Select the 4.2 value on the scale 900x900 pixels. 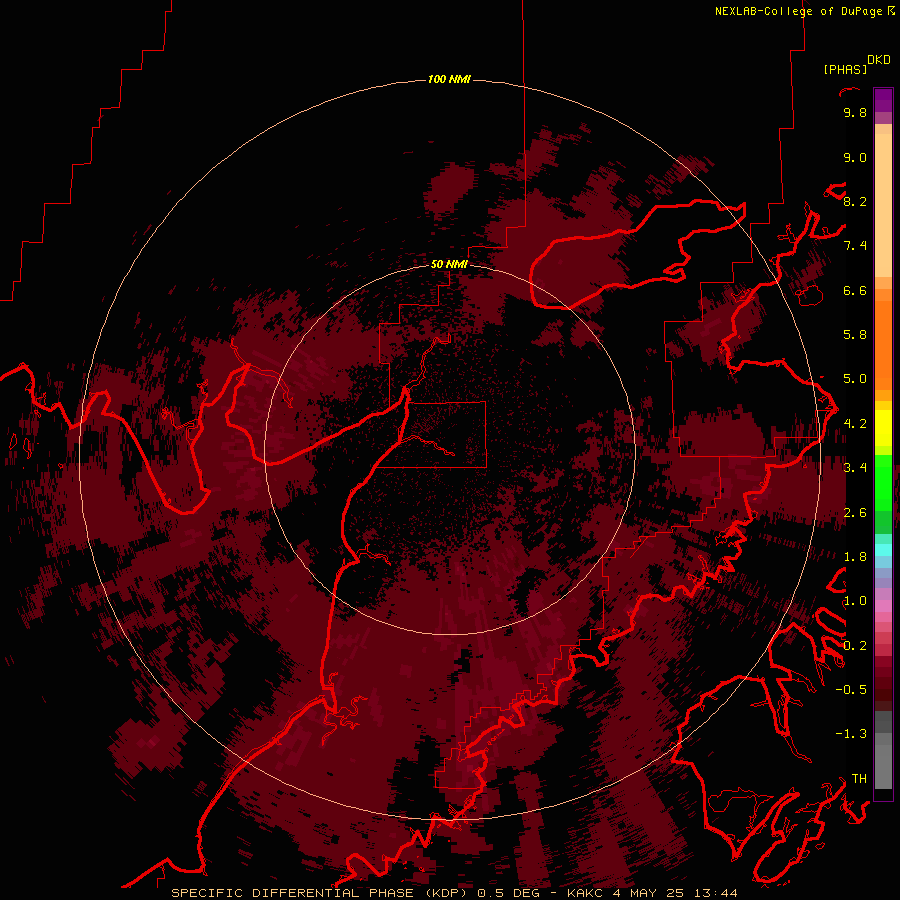pyautogui.click(x=855, y=424)
